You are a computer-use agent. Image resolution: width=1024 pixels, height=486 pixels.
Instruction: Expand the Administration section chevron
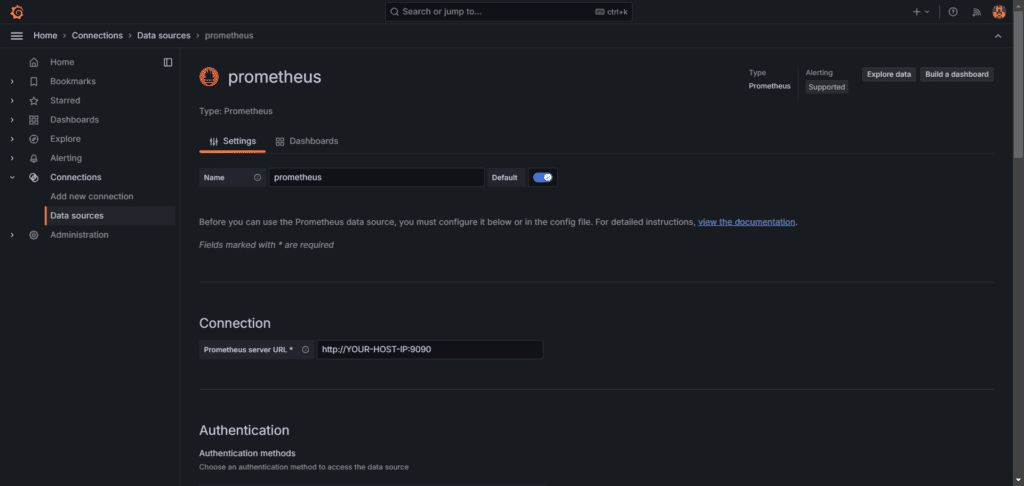(x=12, y=235)
